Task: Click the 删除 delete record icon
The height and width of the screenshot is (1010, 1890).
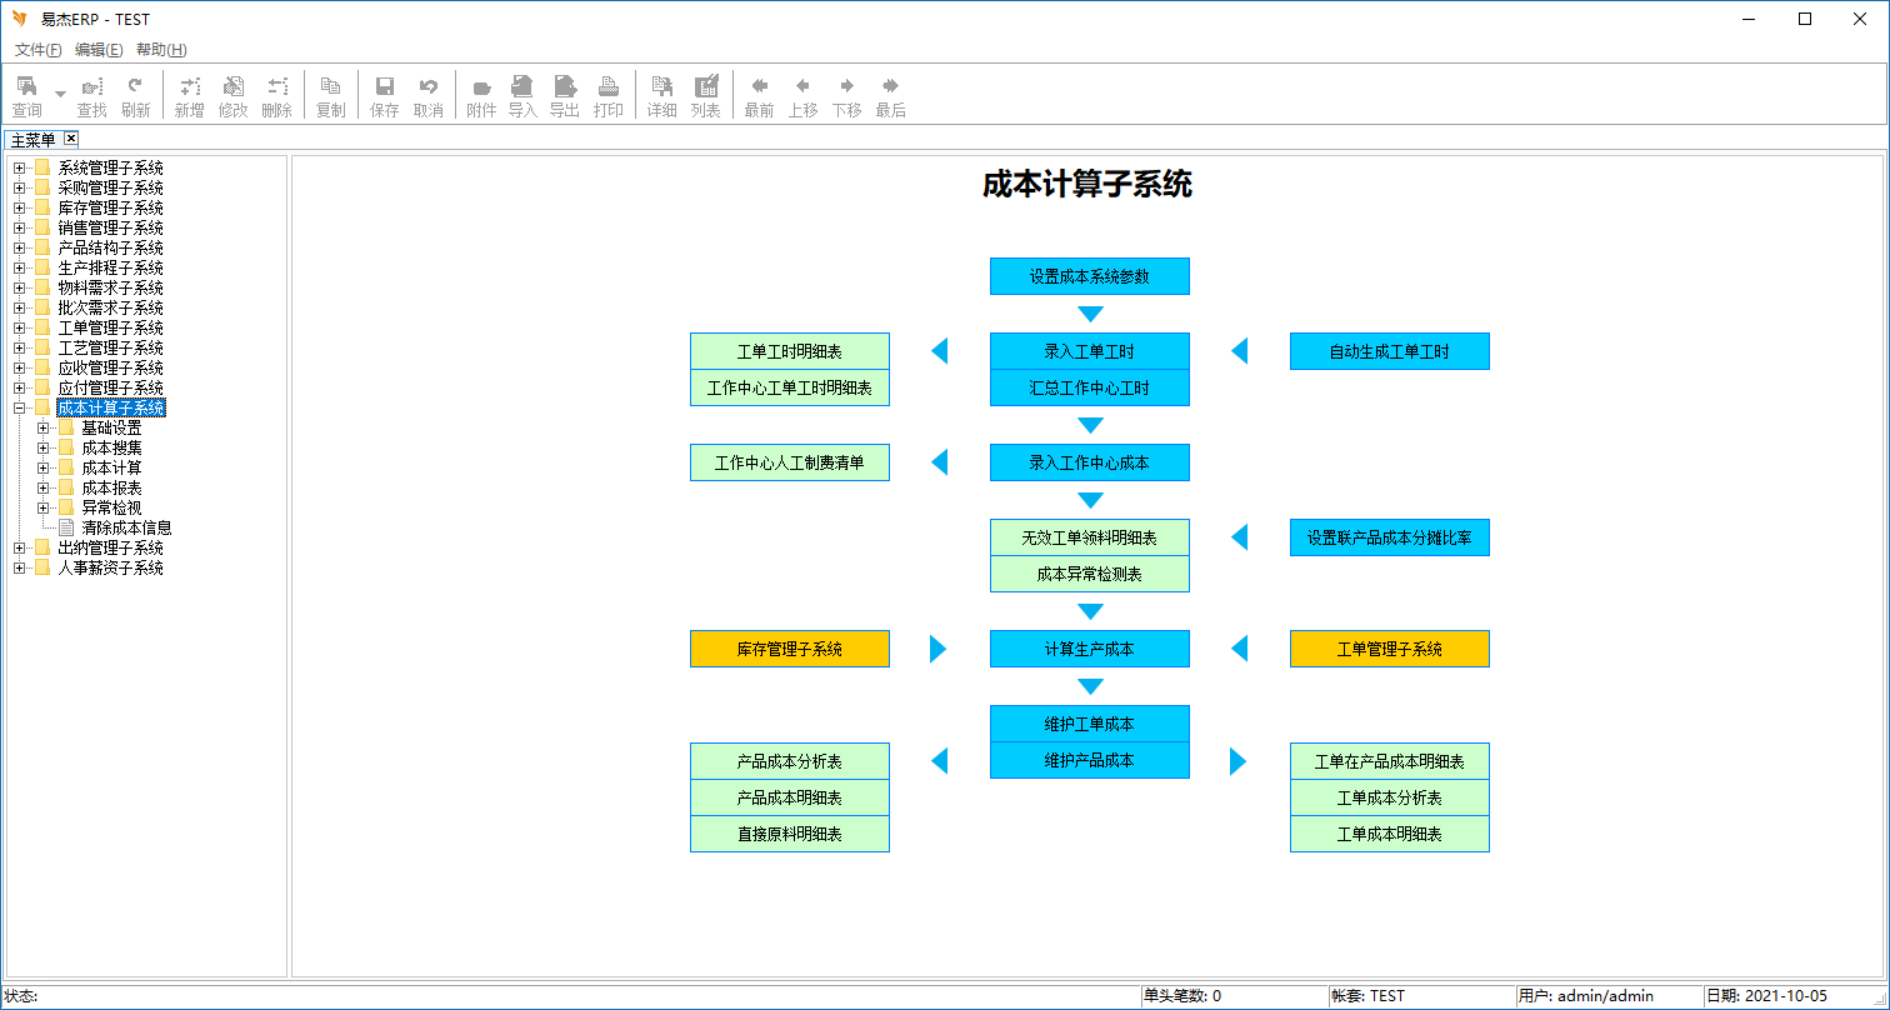Action: coord(277,96)
